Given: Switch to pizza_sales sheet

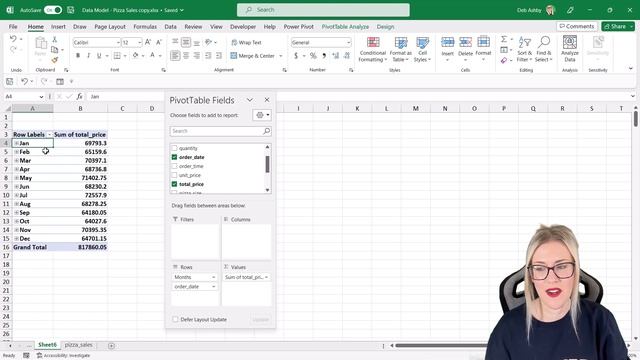Looking at the screenshot, I should [78, 345].
